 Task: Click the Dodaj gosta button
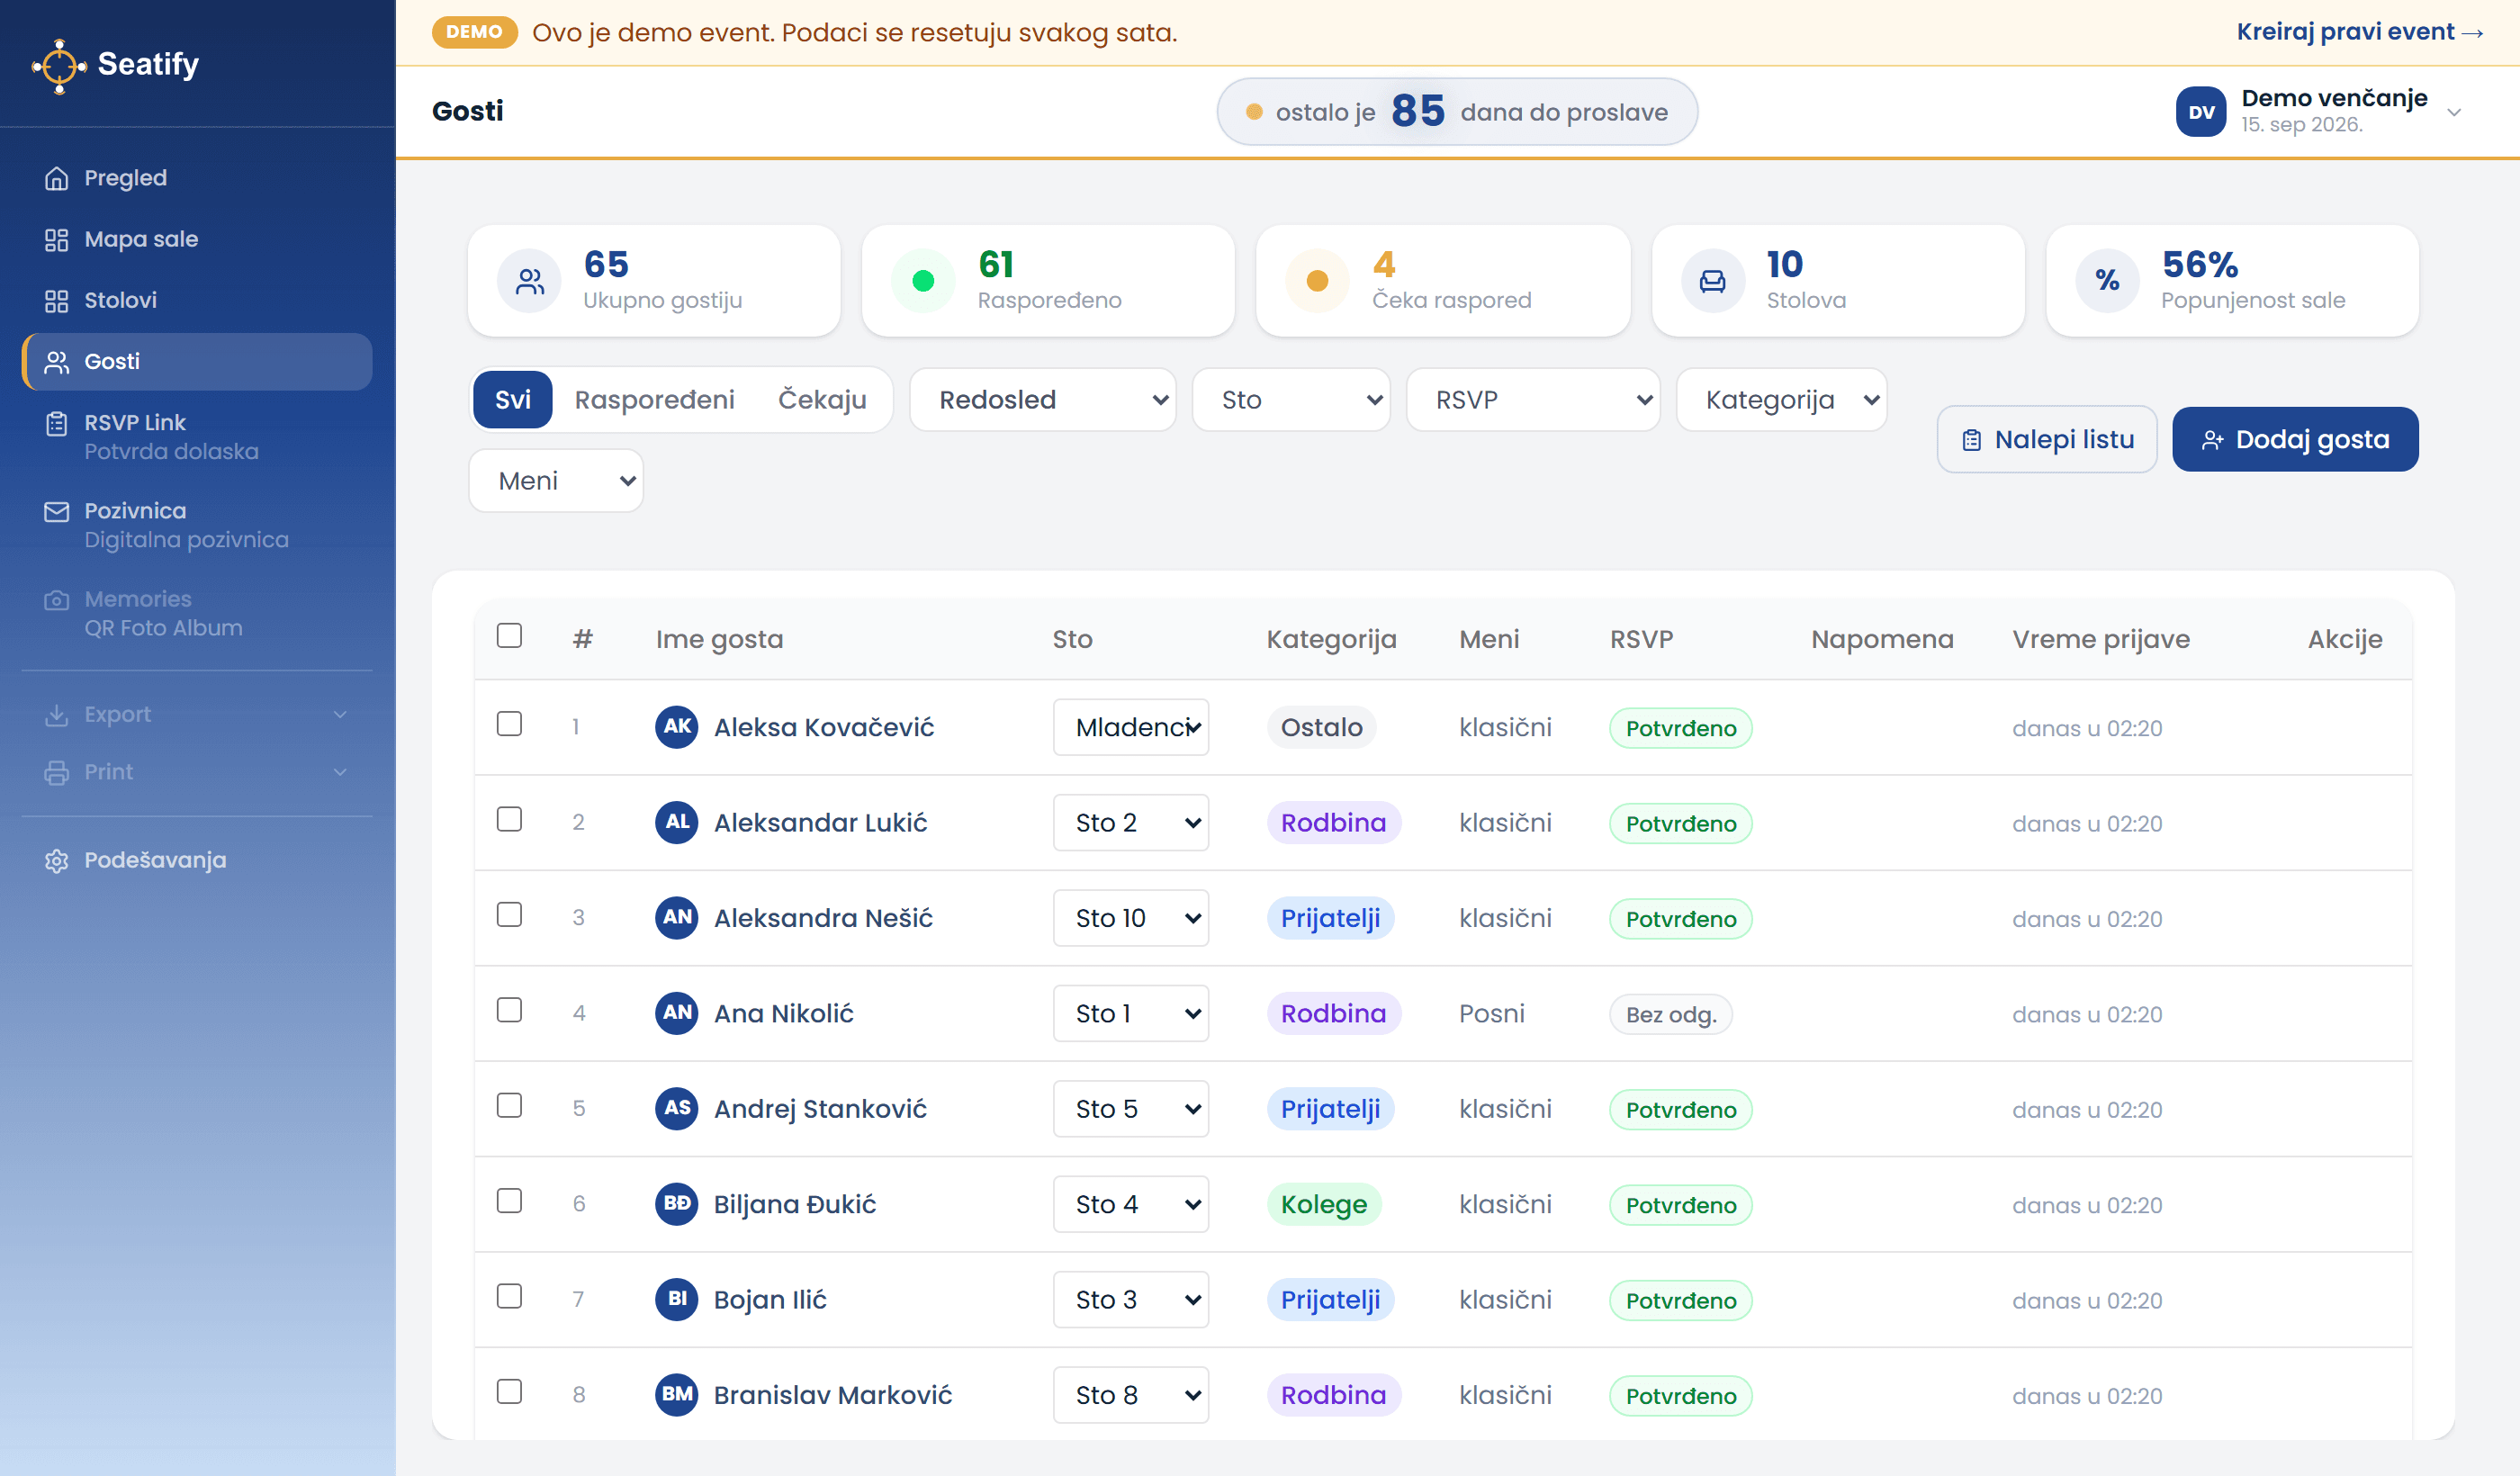coord(2295,439)
